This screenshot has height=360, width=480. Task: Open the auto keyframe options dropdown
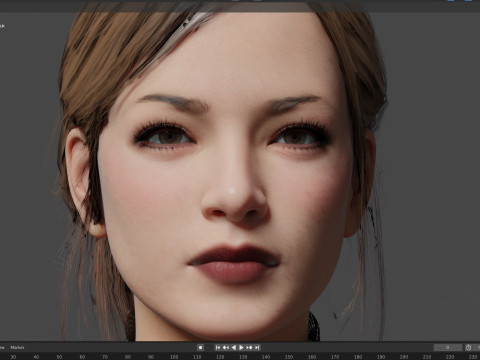(208, 347)
